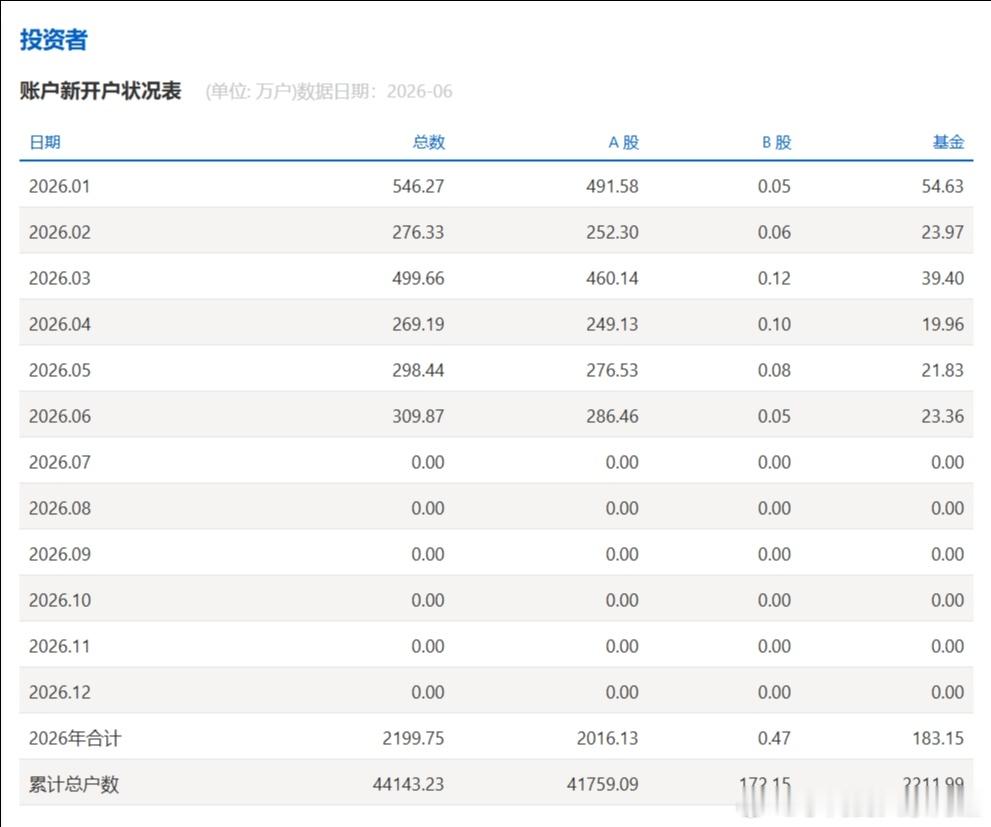
Task: Select total value 499.66
Action: (418, 279)
